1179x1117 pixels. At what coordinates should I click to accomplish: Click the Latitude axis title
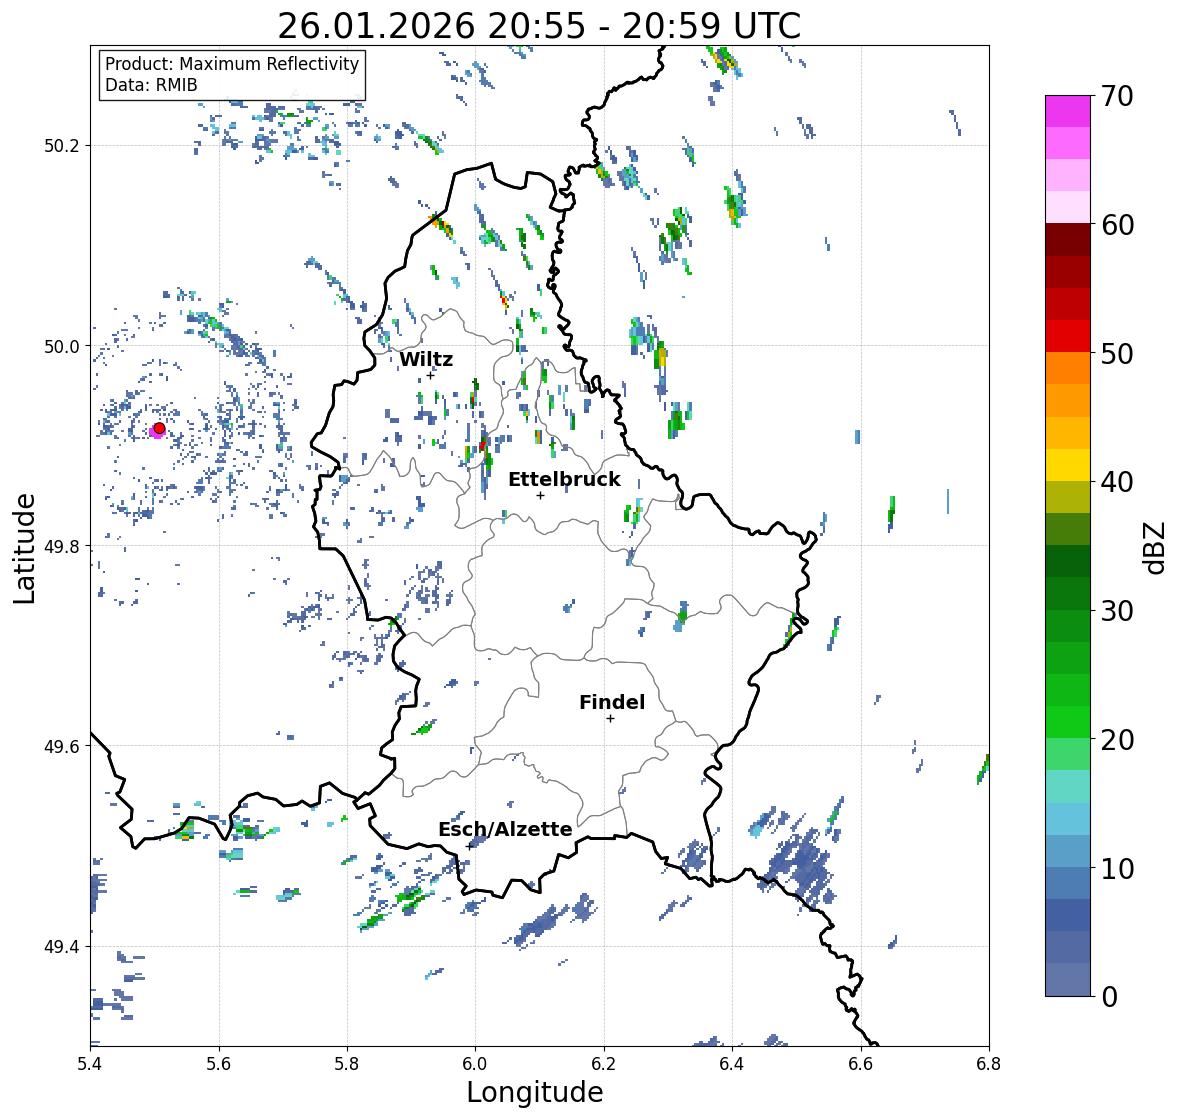[25, 549]
